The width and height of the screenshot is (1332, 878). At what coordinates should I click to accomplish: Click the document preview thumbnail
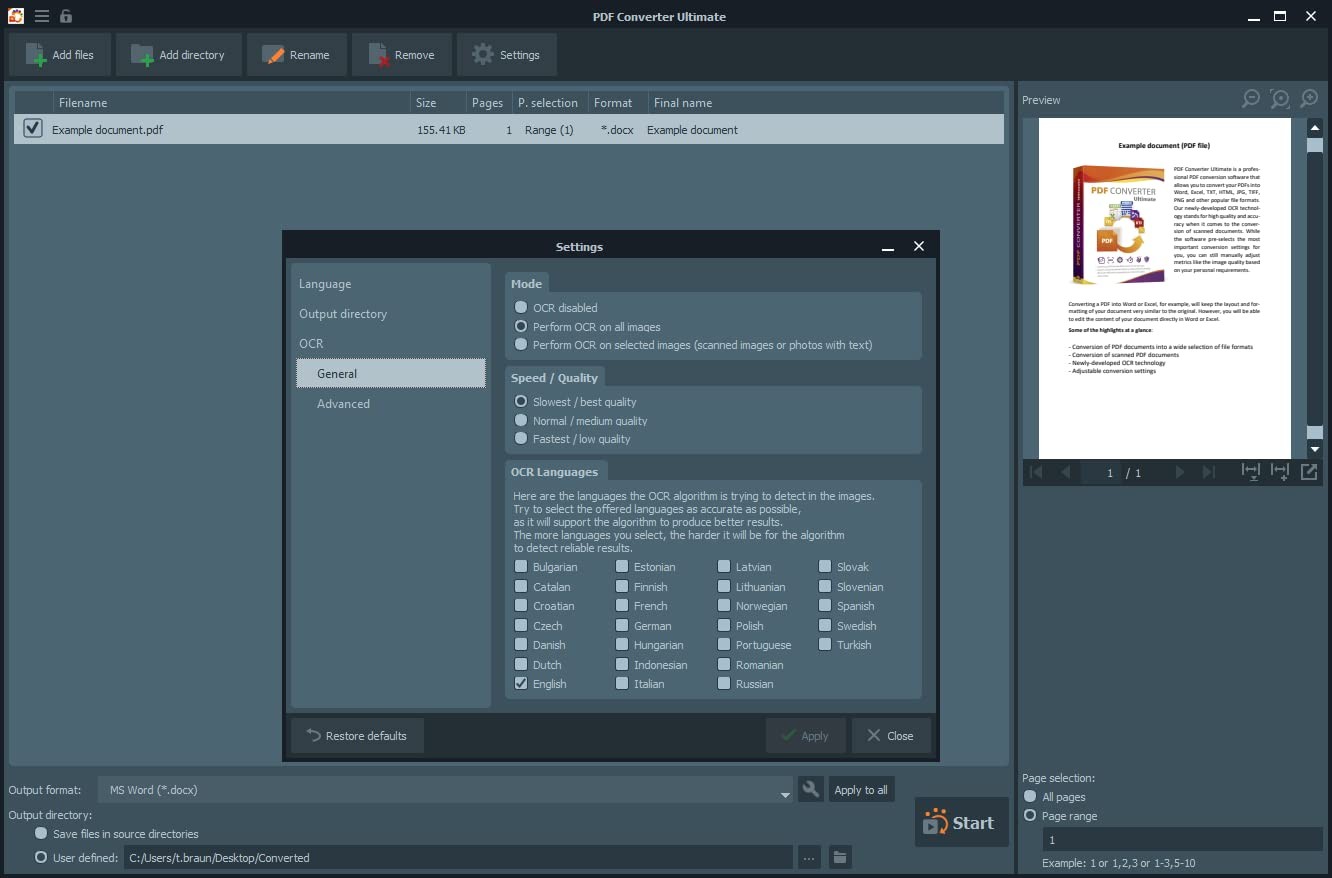click(1165, 288)
